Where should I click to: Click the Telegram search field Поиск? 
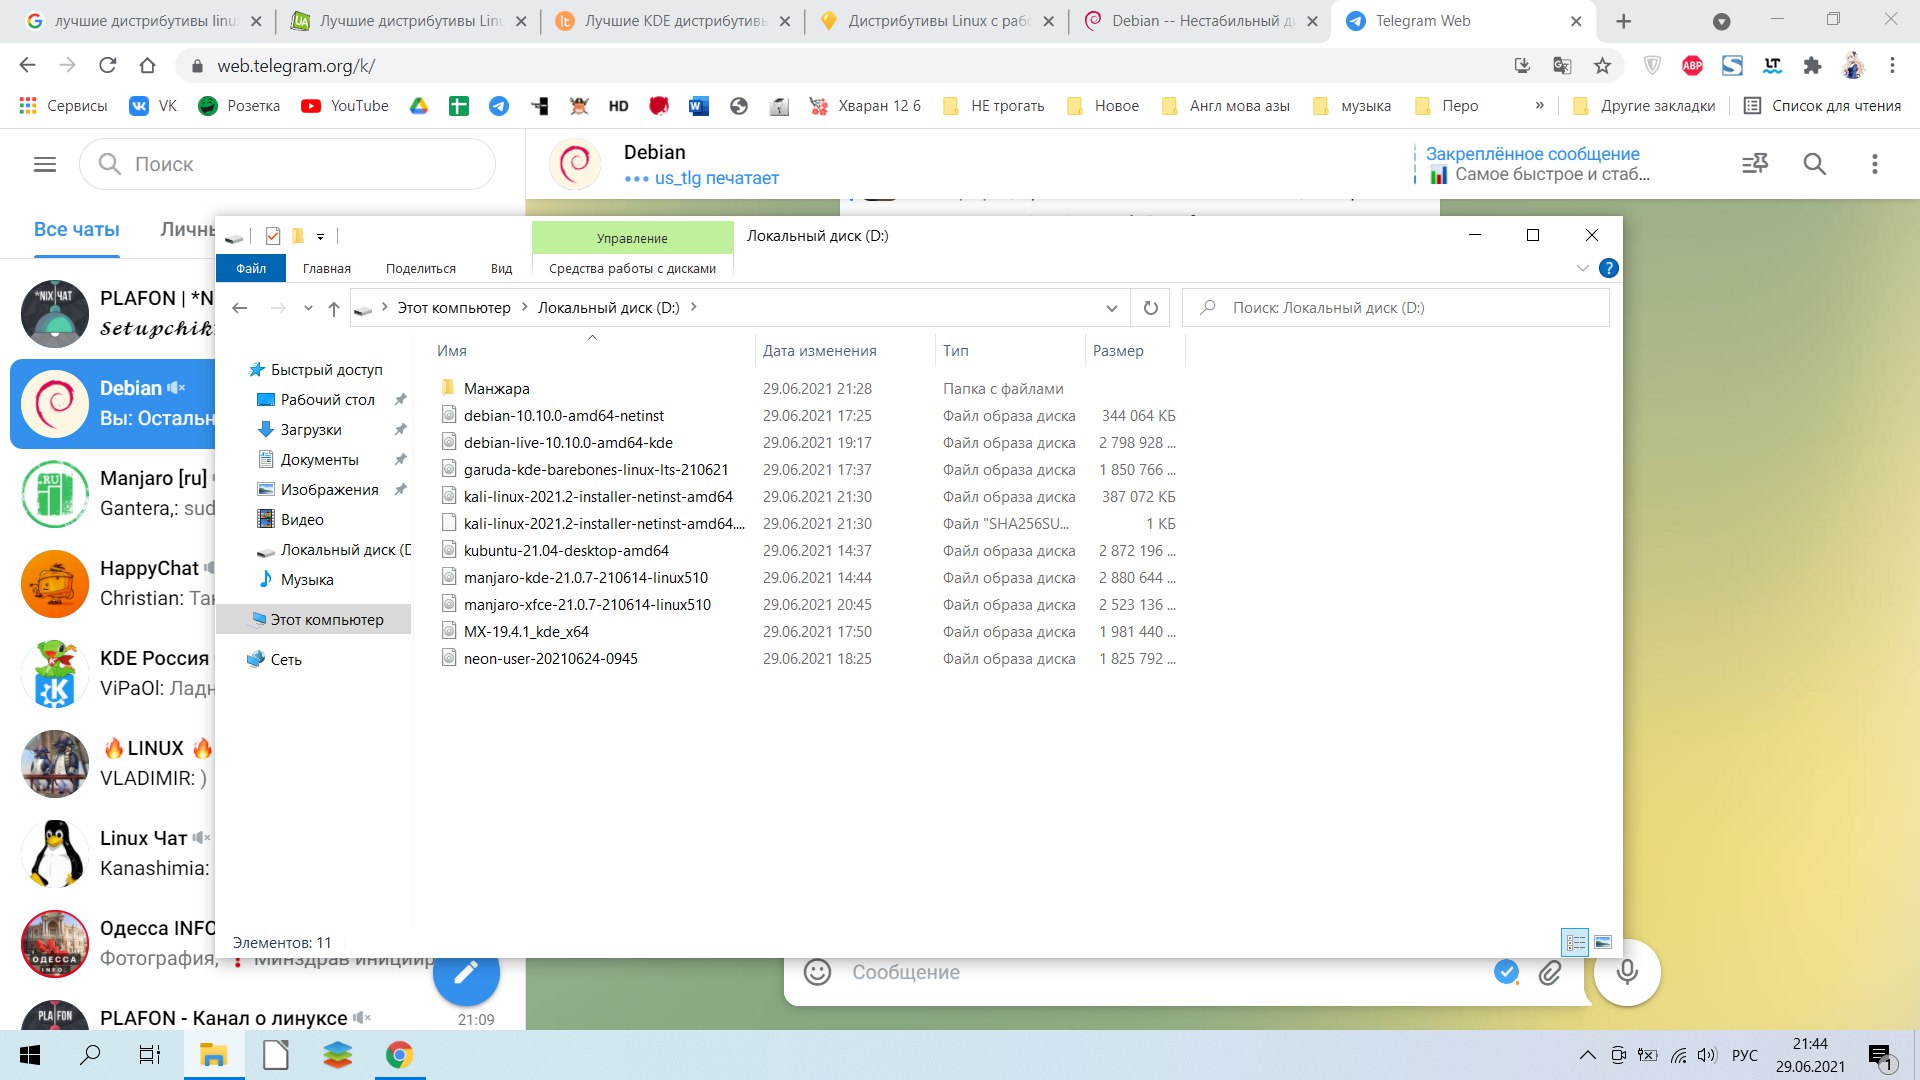point(288,164)
